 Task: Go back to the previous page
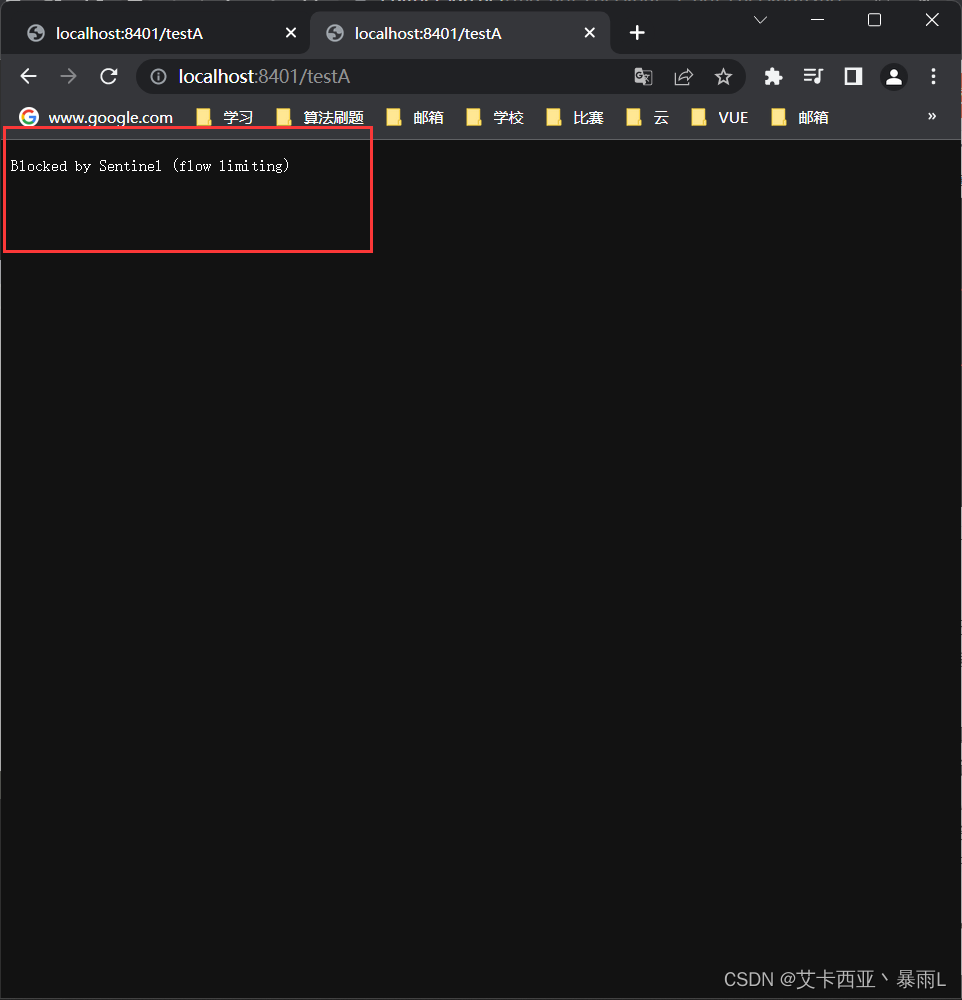coord(29,77)
